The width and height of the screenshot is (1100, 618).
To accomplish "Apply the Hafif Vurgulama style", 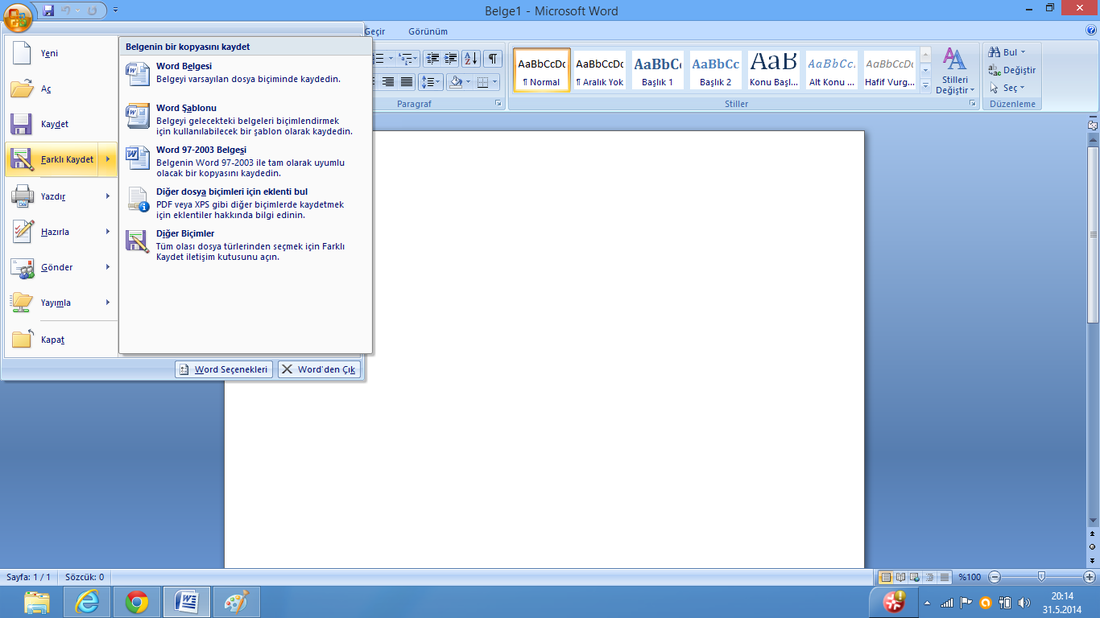I will 890,70.
